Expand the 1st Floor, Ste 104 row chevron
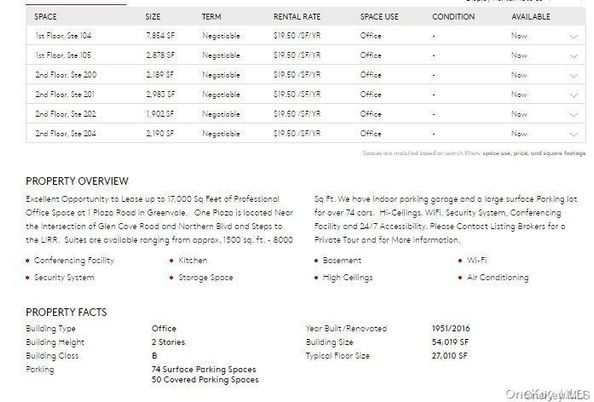The image size is (594, 402). pos(574,37)
